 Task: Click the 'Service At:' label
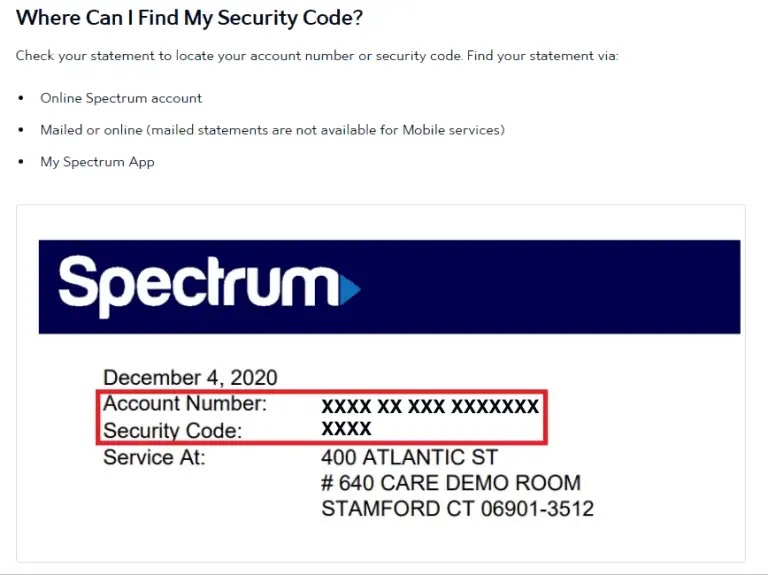154,457
